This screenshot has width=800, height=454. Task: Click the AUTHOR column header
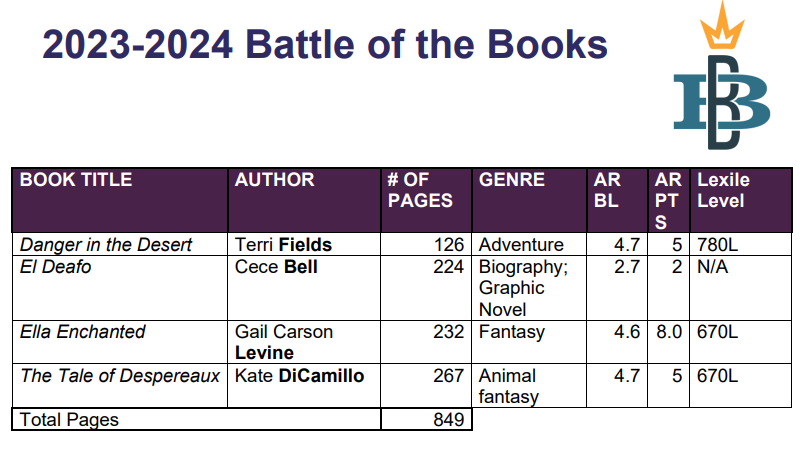pyautogui.click(x=304, y=200)
